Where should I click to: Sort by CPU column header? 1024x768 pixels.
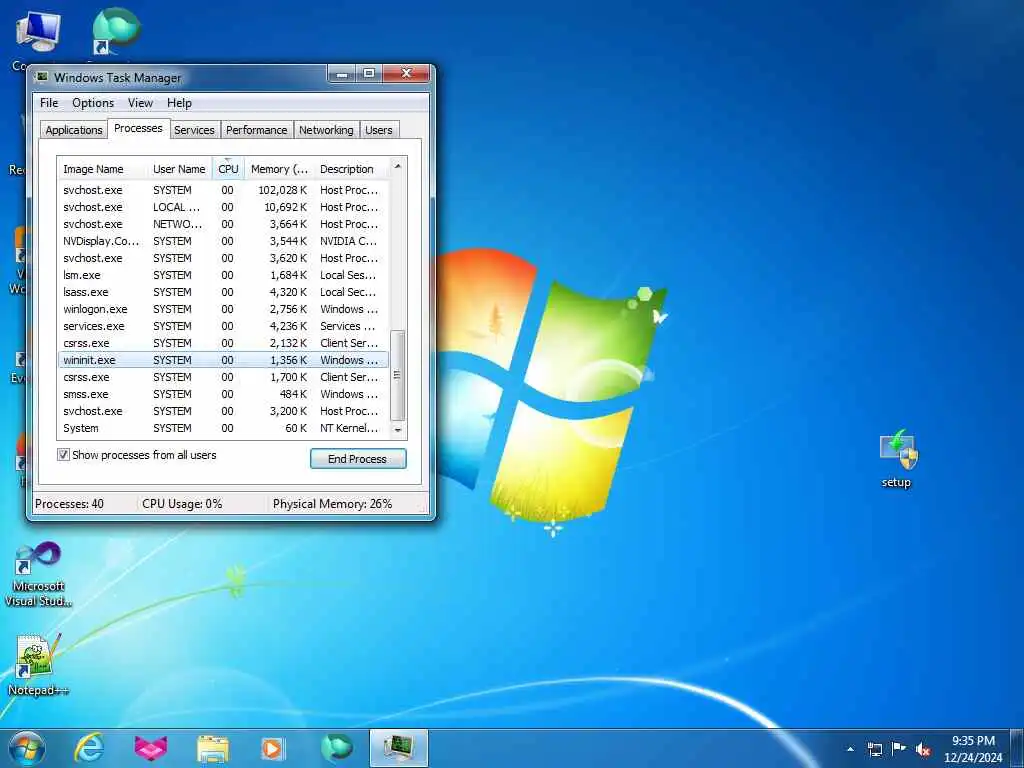[x=228, y=169]
